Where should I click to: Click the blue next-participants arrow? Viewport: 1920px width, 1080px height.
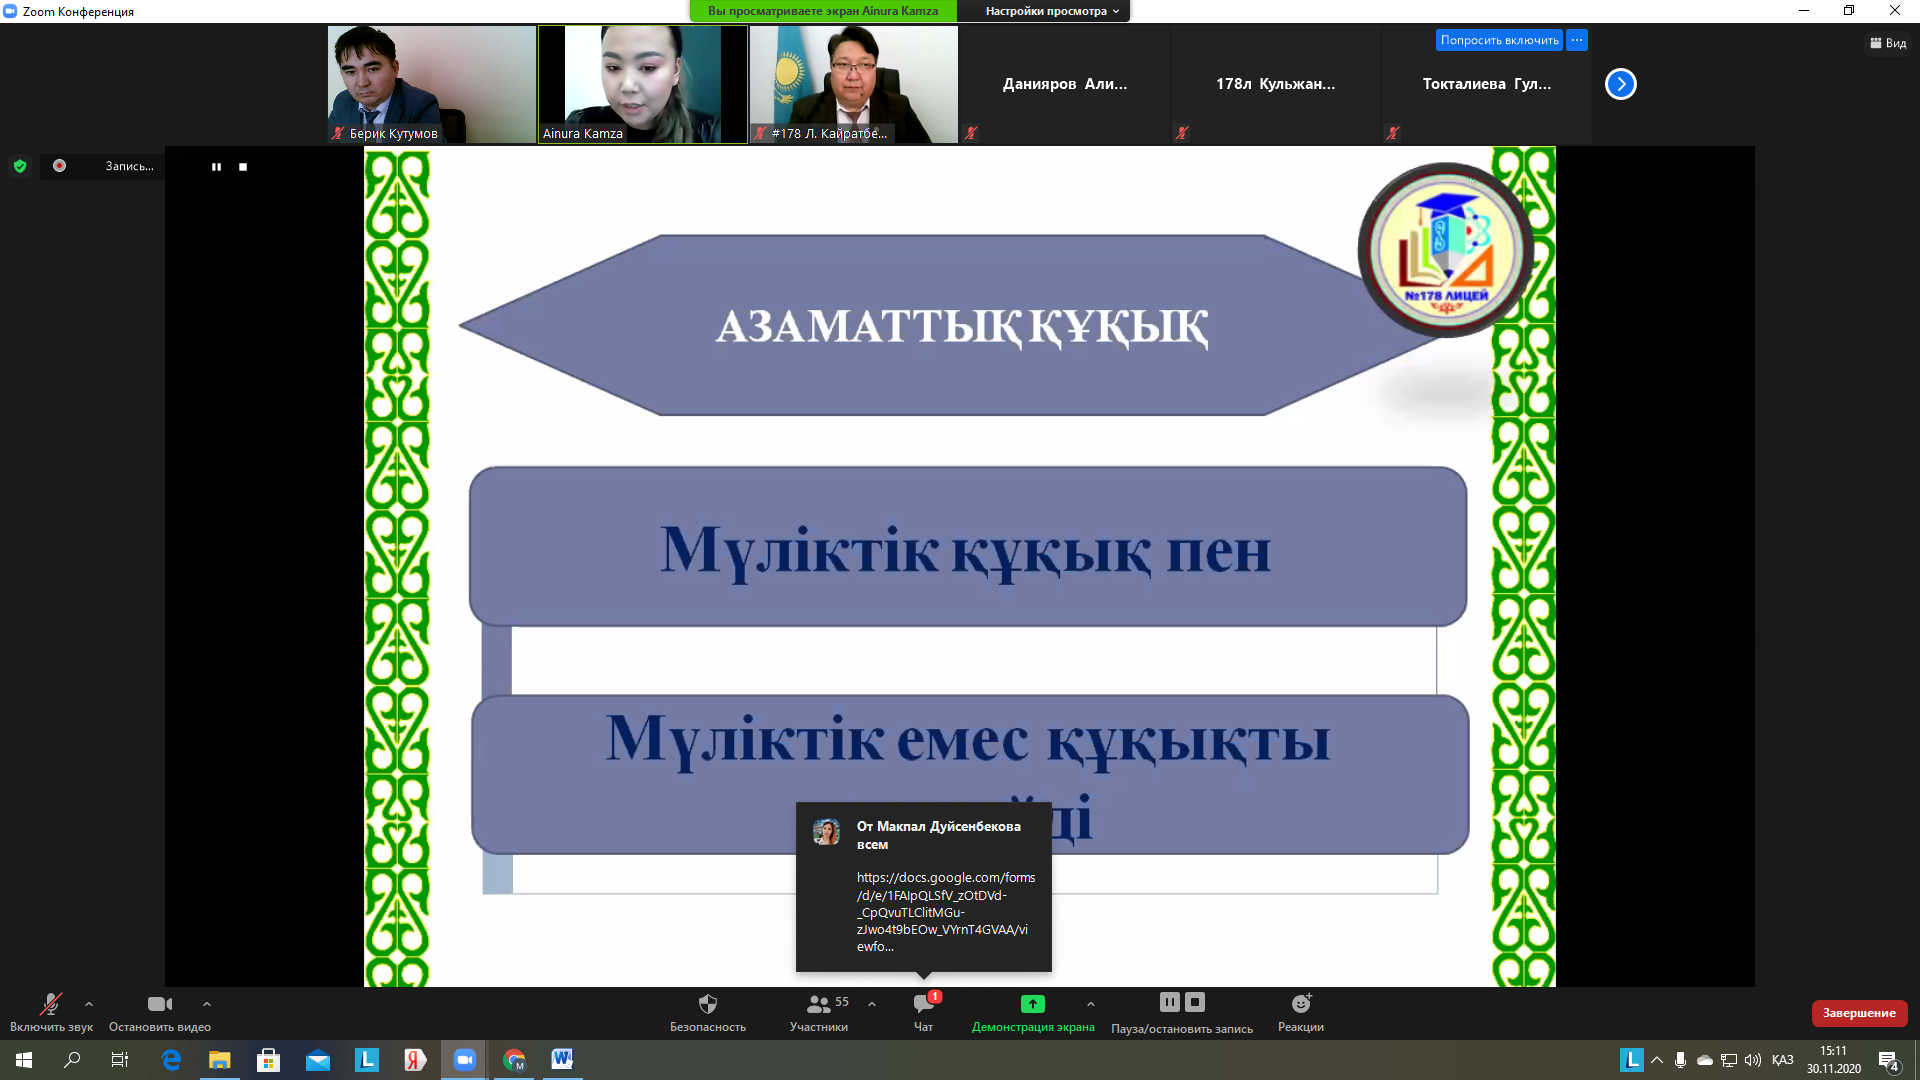(1620, 84)
